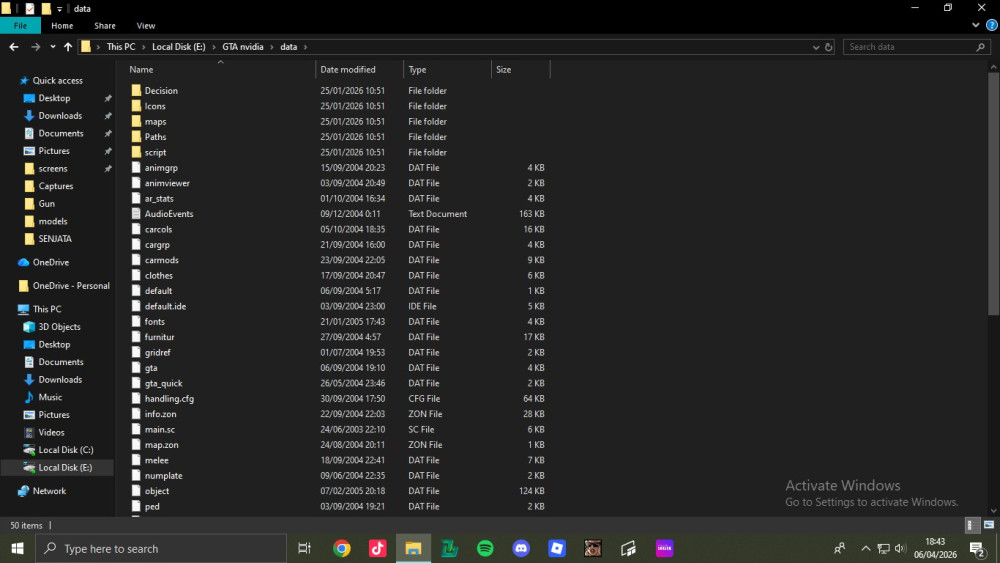Open Videos under This PC
Viewport: 1000px width, 563px height.
[51, 432]
